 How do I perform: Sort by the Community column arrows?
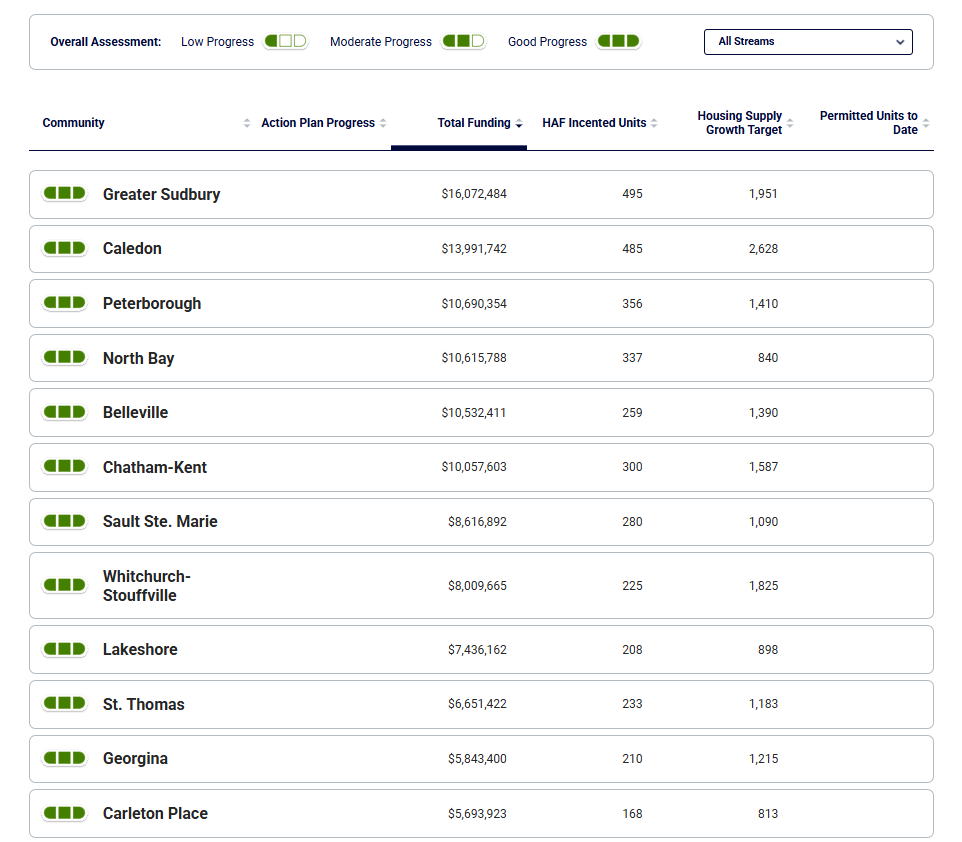pos(247,123)
